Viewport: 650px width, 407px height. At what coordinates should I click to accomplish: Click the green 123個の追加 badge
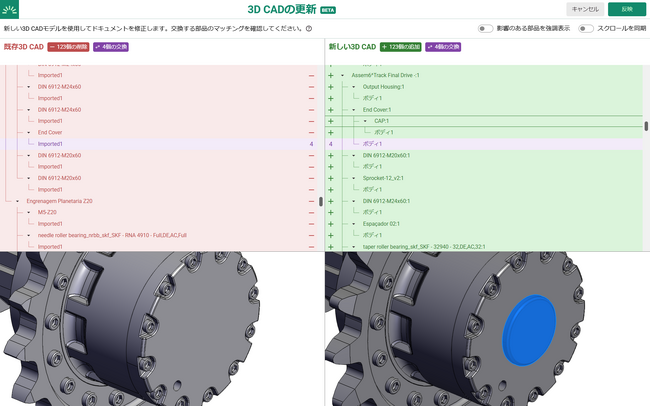click(x=401, y=47)
